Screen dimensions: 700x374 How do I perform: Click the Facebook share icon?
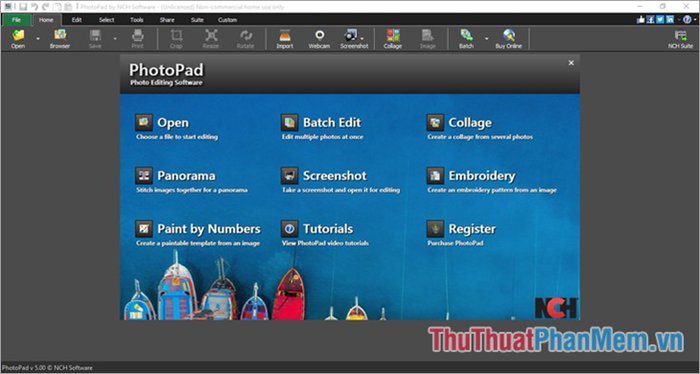650,20
